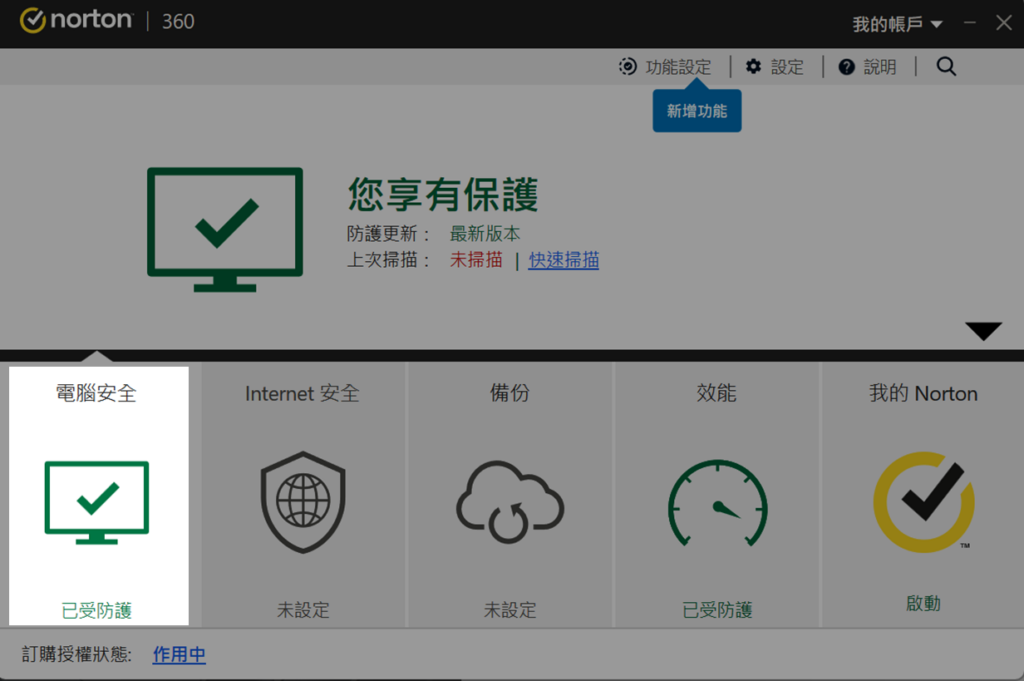This screenshot has height=681, width=1024.
Task: Click the gear 設定 icon
Action: 754,67
